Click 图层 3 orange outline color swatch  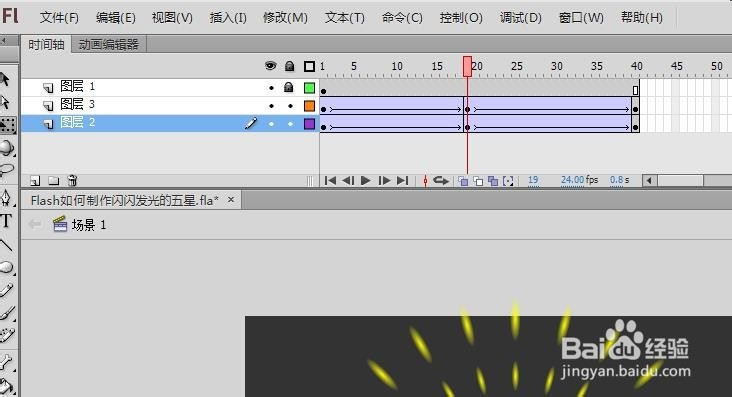[x=309, y=106]
